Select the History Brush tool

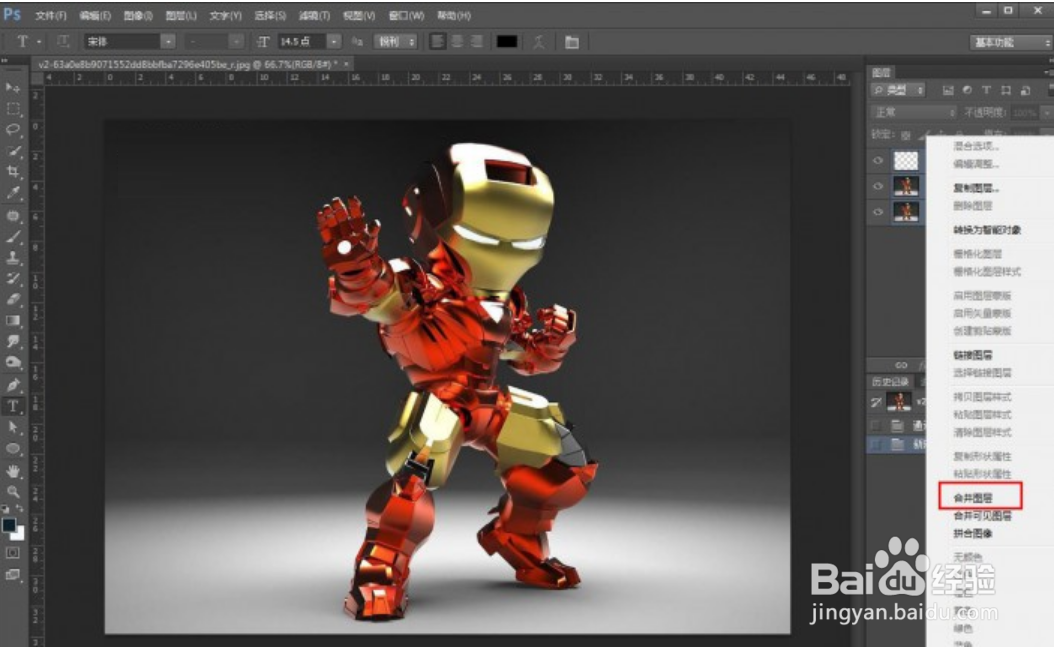tap(13, 278)
